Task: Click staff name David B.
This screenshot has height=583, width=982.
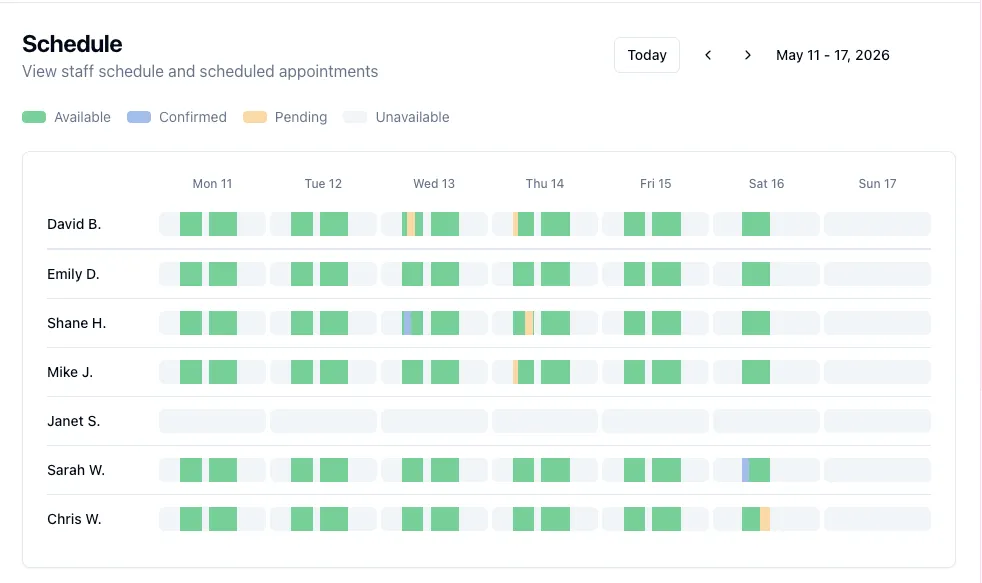Action: (74, 224)
